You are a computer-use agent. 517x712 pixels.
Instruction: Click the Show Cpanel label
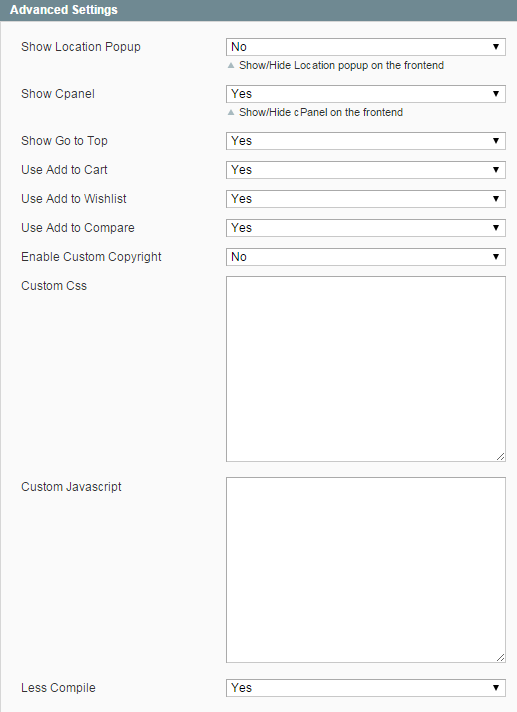[58, 94]
